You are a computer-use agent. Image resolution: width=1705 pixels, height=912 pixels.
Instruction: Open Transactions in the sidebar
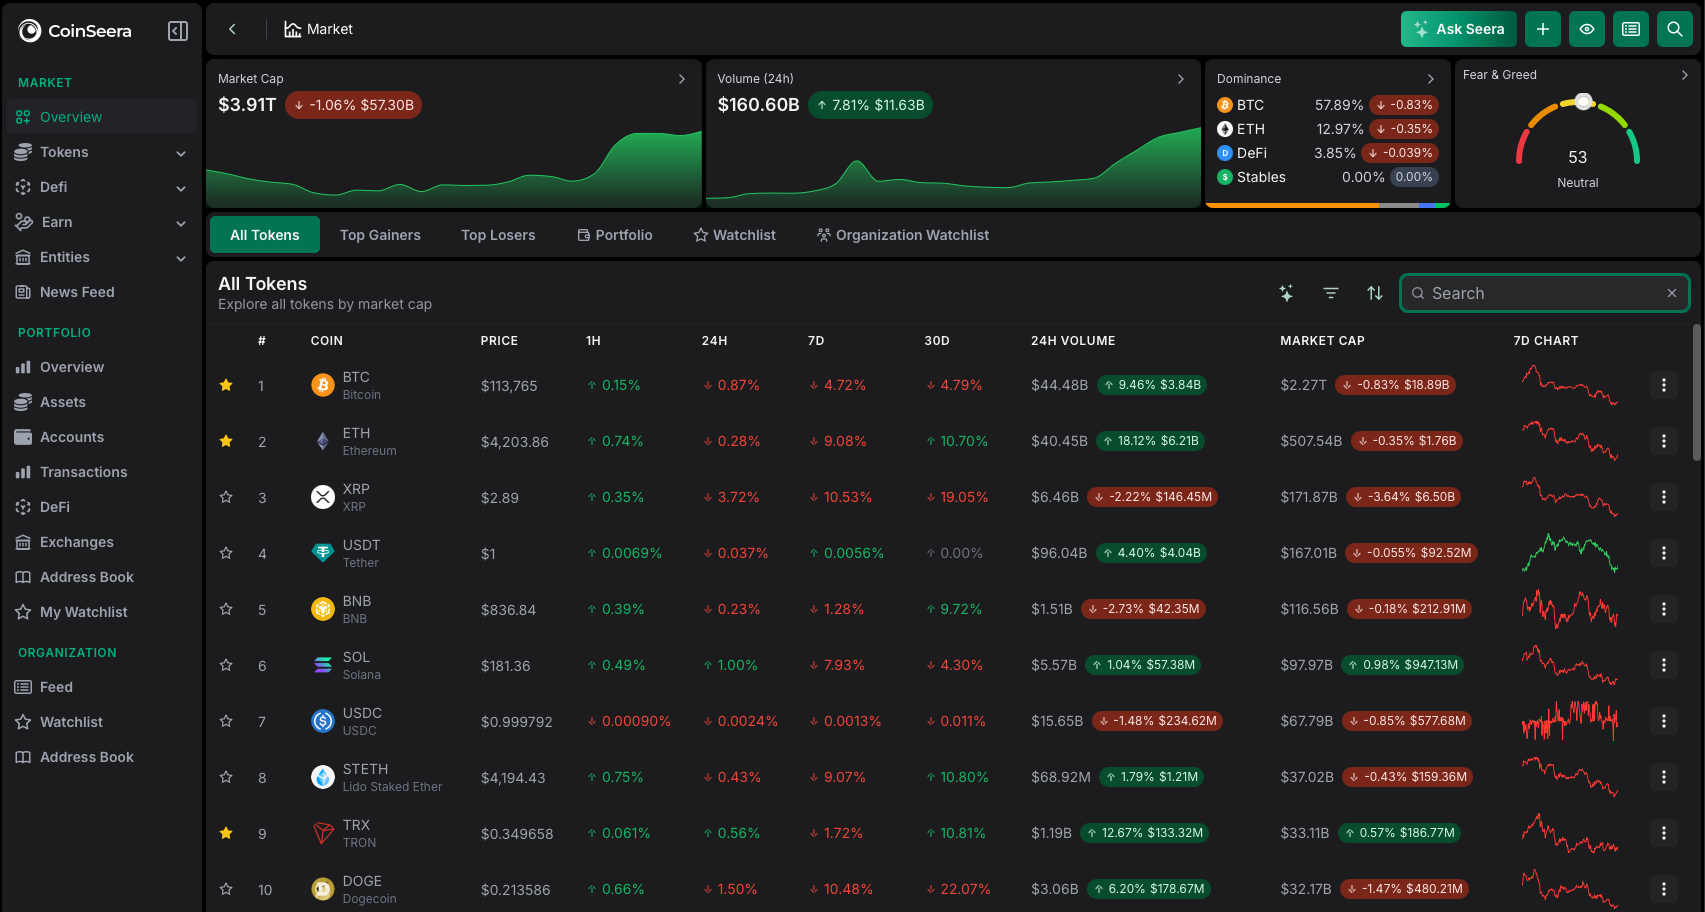tap(101, 472)
